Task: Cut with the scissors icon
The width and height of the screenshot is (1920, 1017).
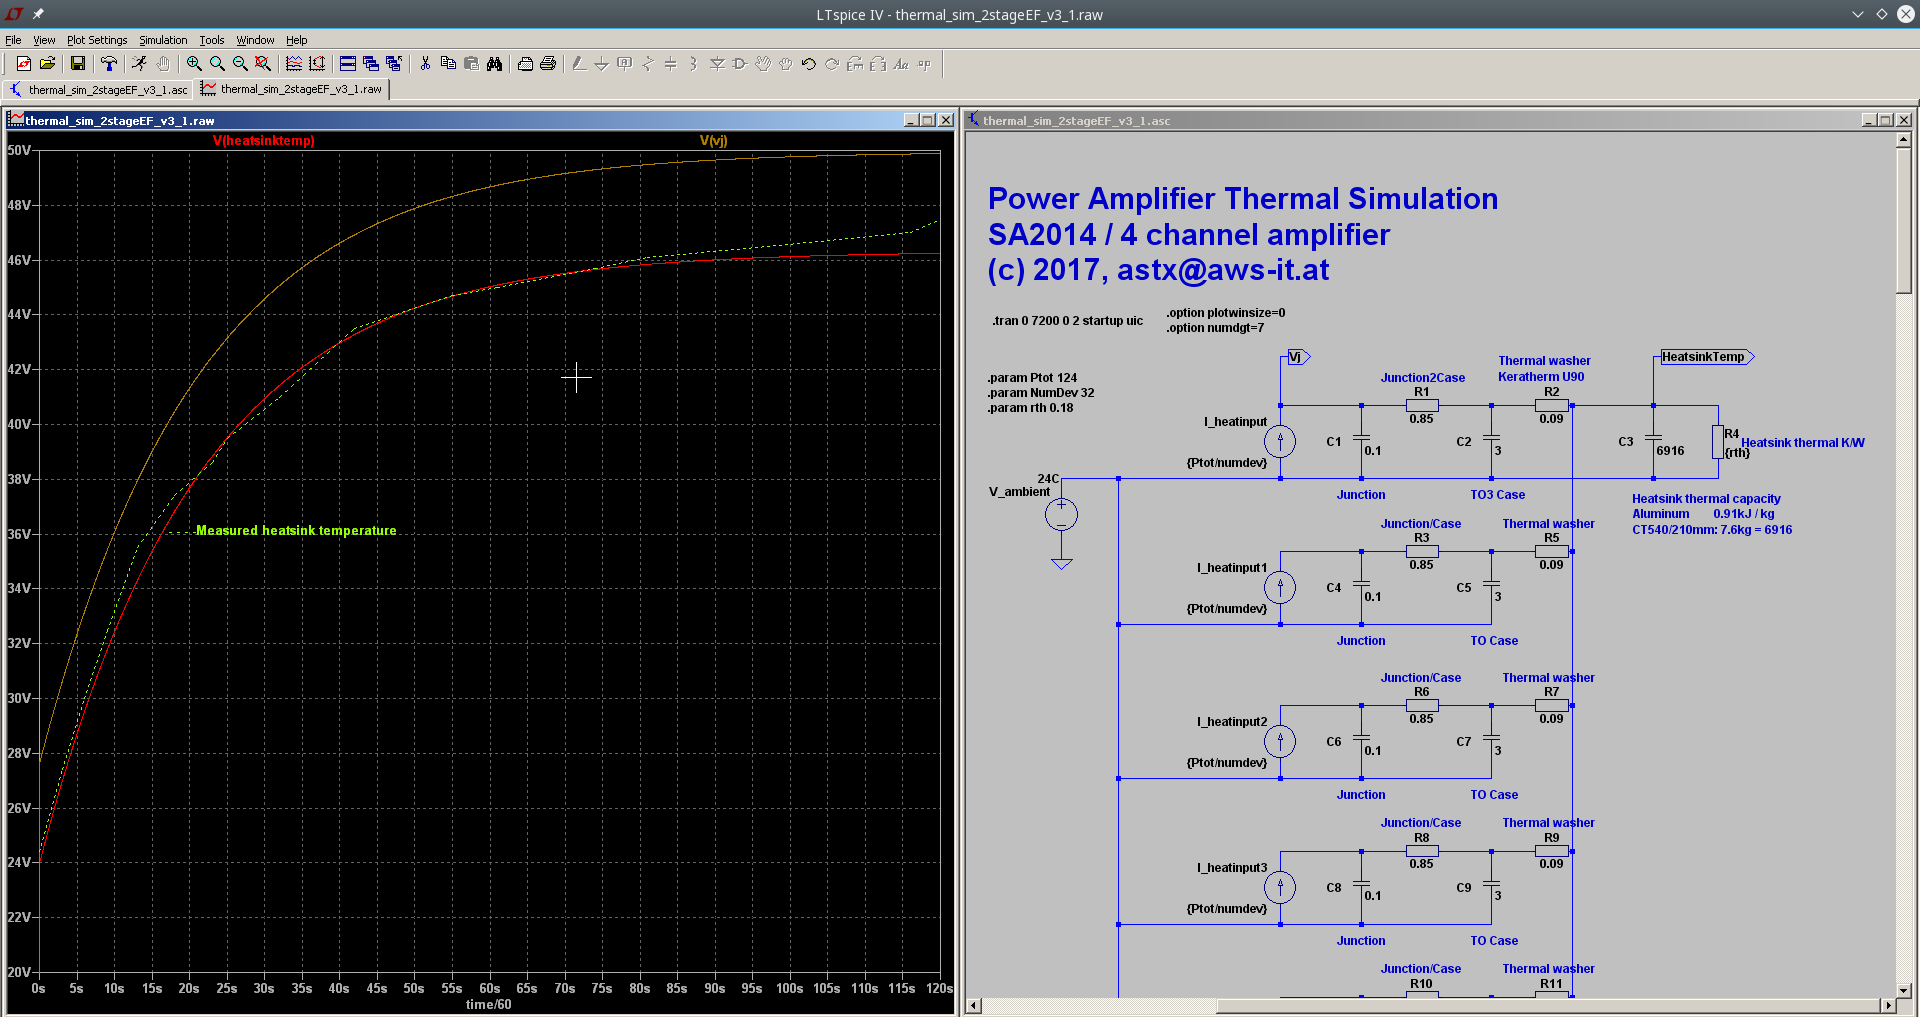Action: [425, 64]
